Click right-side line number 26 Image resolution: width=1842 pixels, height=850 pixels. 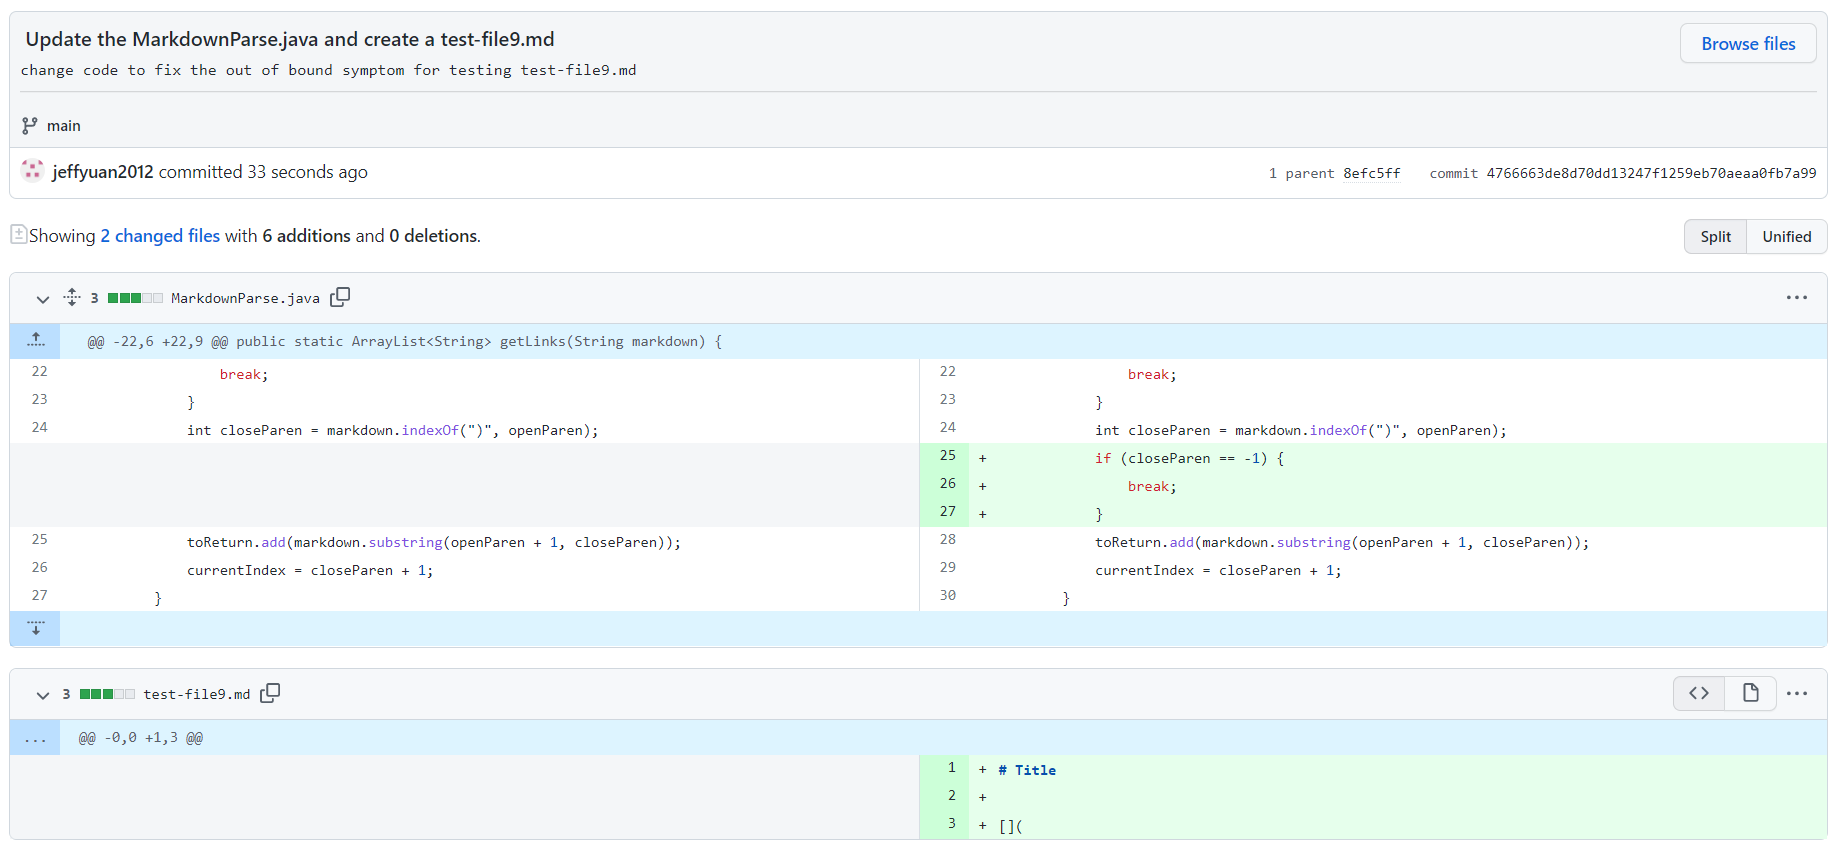(x=947, y=484)
